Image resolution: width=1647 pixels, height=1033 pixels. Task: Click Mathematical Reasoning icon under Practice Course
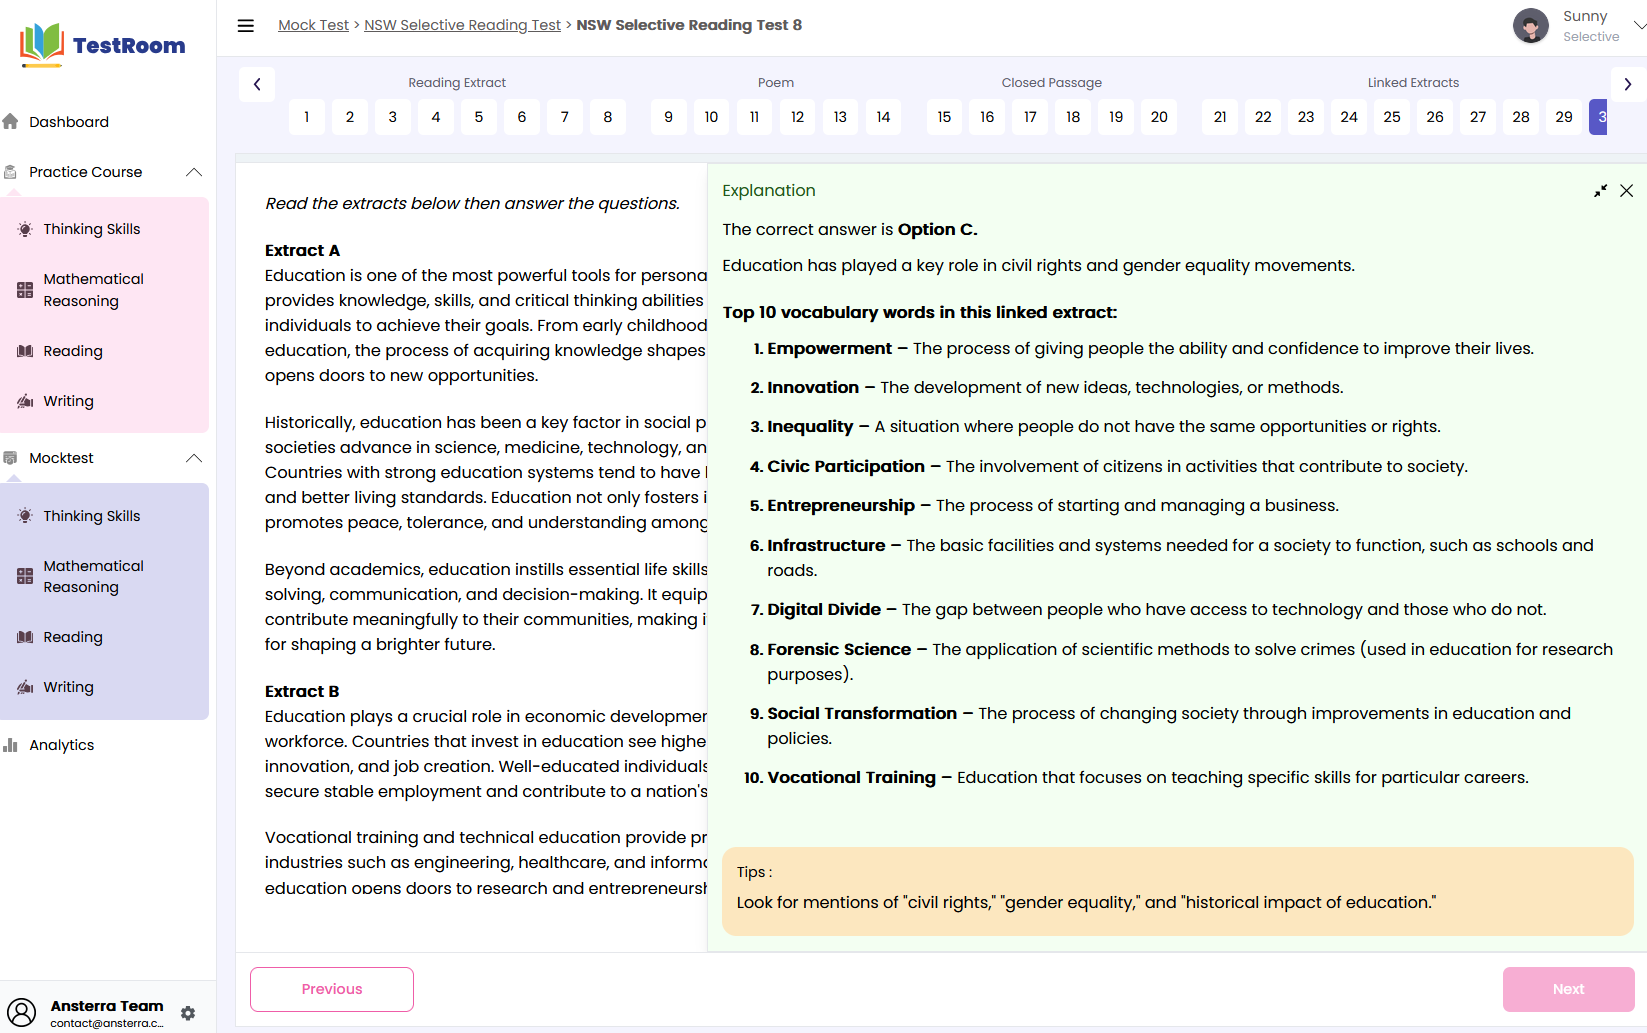tap(25, 290)
